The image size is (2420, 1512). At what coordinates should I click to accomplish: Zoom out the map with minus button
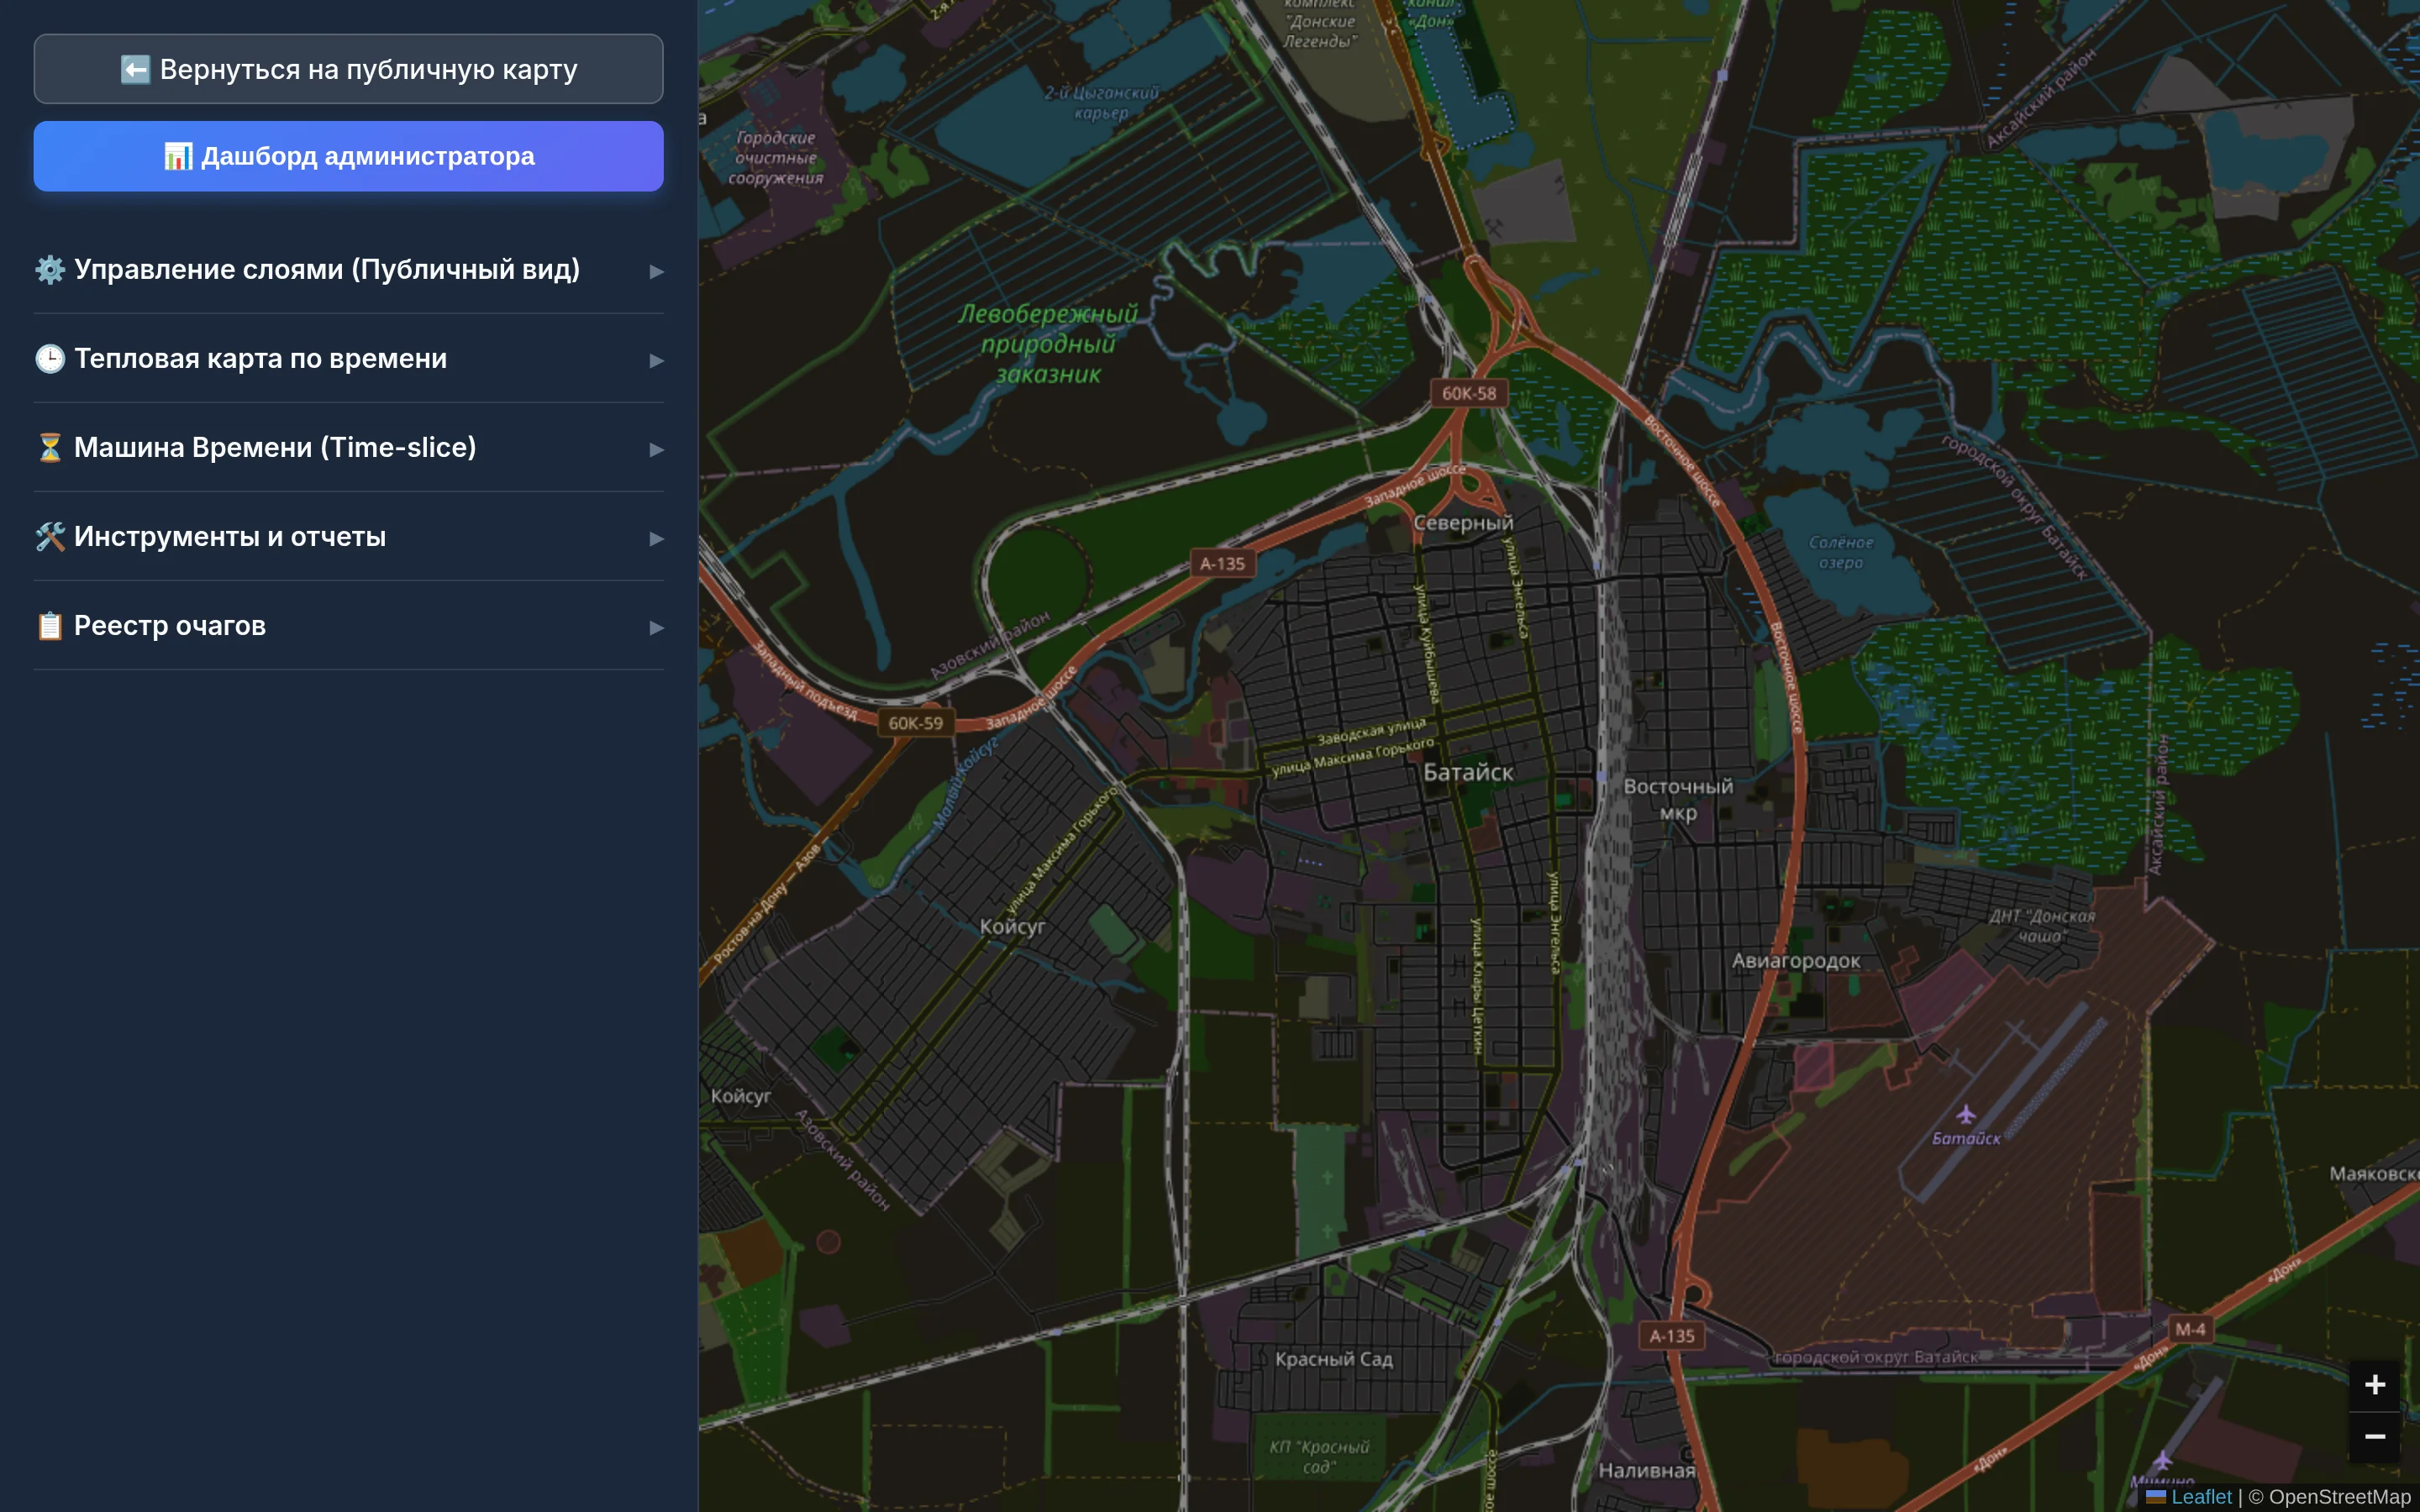pos(2374,1437)
